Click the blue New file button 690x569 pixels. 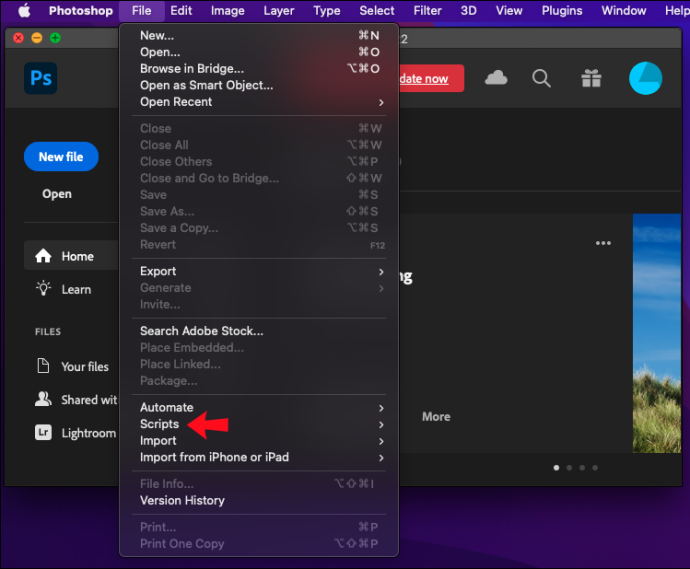pyautogui.click(x=61, y=157)
